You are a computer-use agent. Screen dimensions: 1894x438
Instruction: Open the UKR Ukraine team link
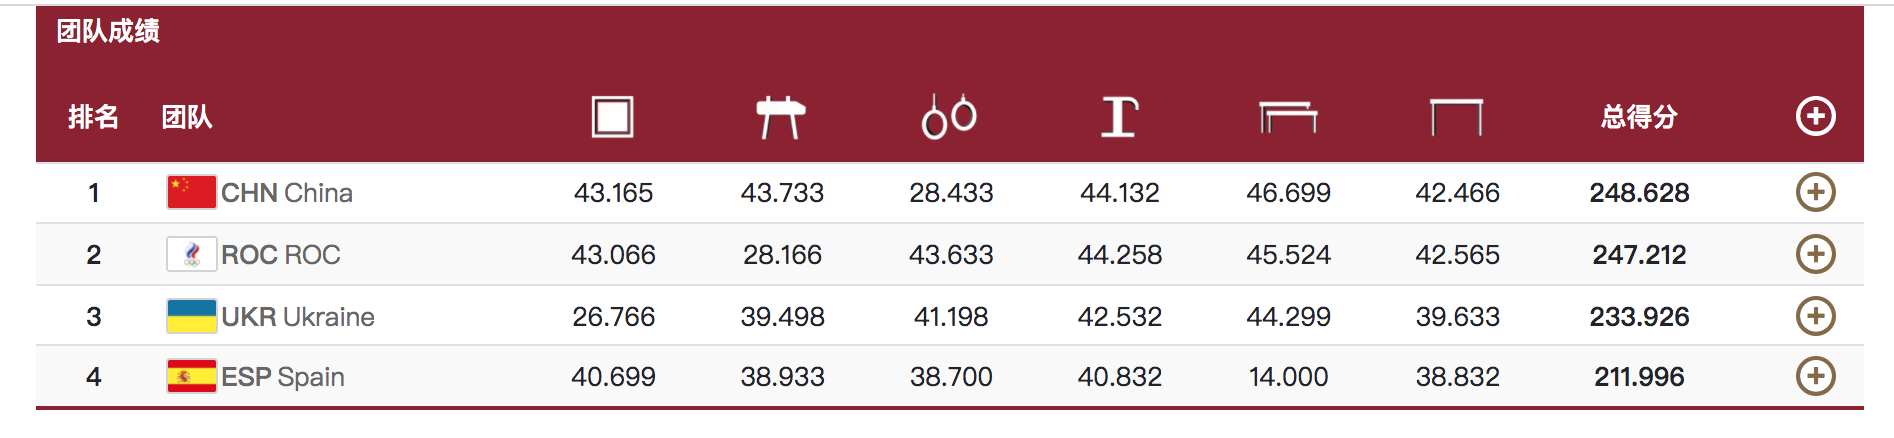298,317
